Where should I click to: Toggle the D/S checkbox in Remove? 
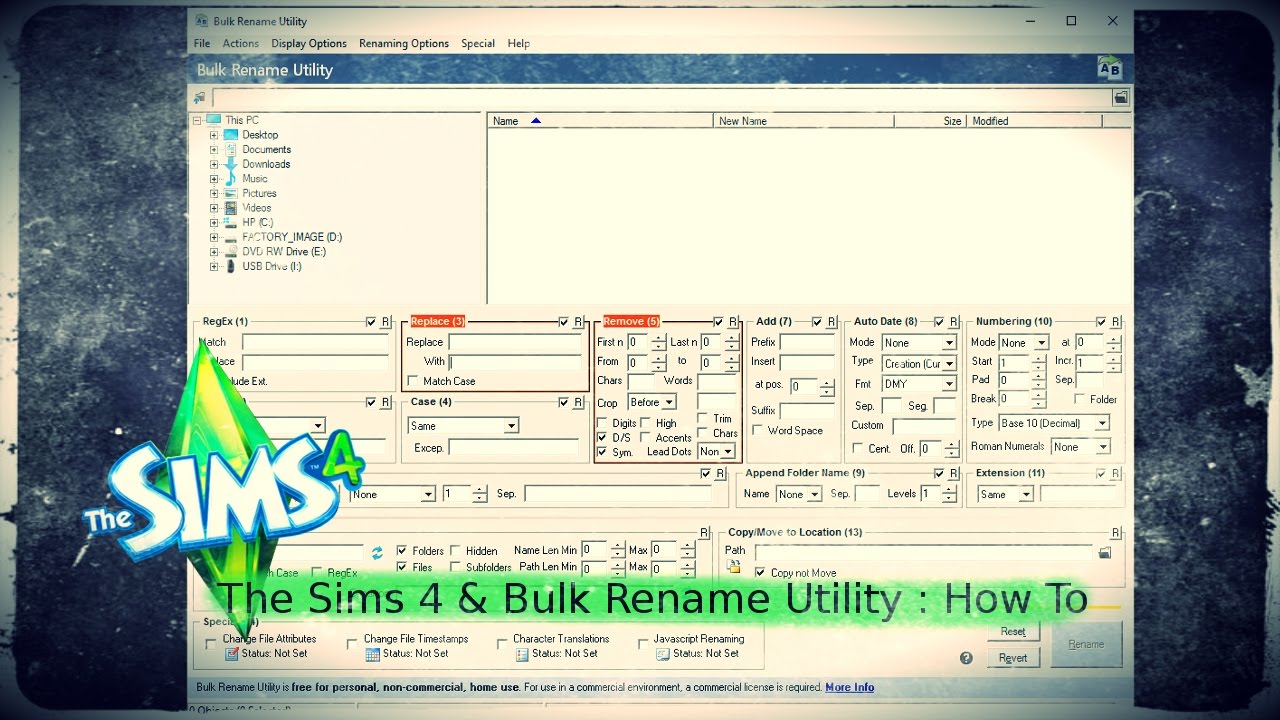click(602, 437)
